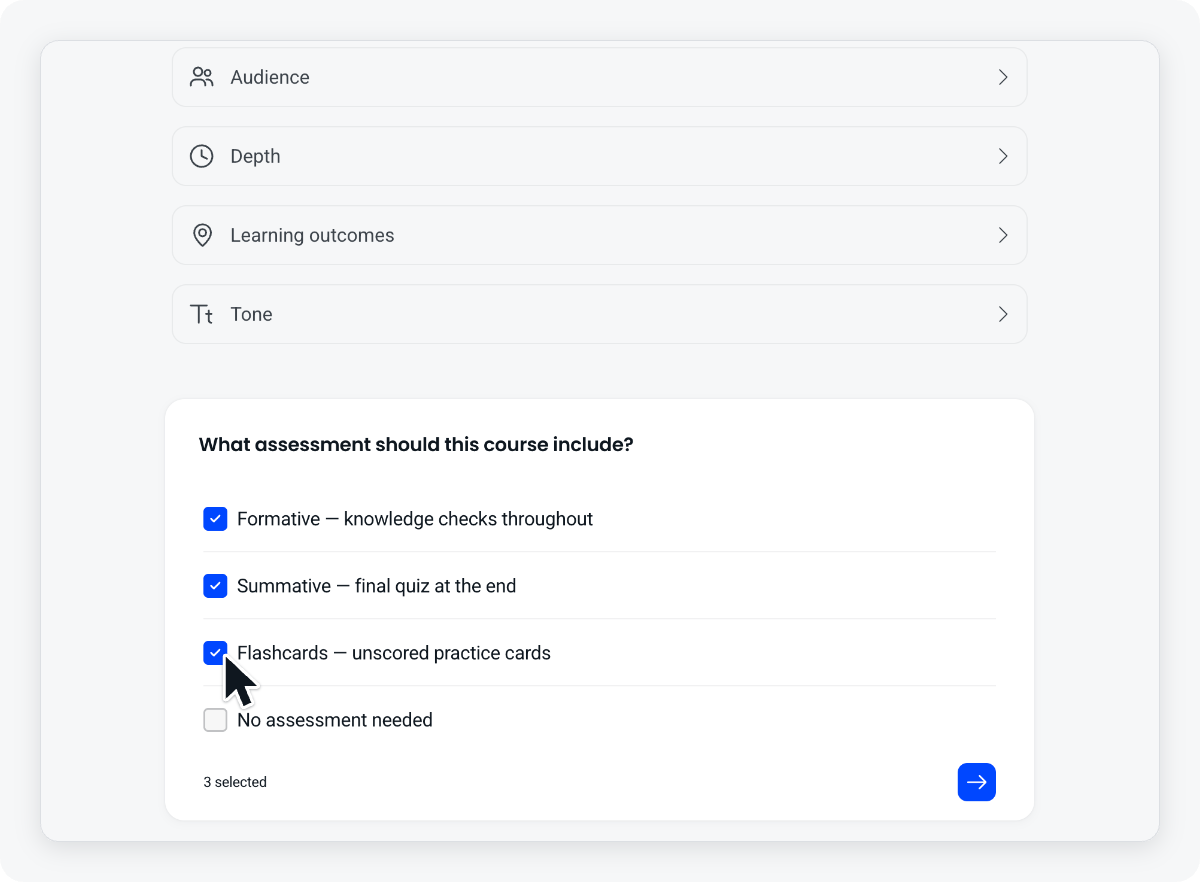Expand the Audience row chevron
Image resolution: width=1200 pixels, height=882 pixels.
point(1003,77)
